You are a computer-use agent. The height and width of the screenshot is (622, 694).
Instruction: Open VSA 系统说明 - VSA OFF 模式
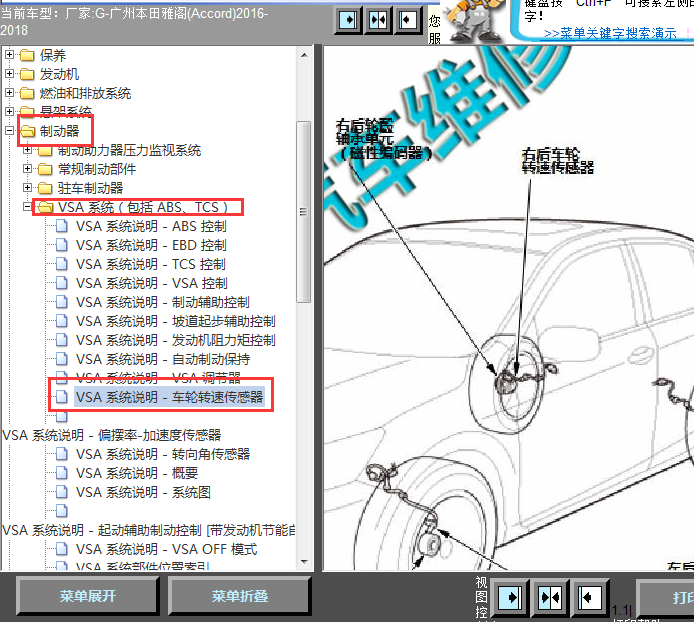tap(166, 549)
